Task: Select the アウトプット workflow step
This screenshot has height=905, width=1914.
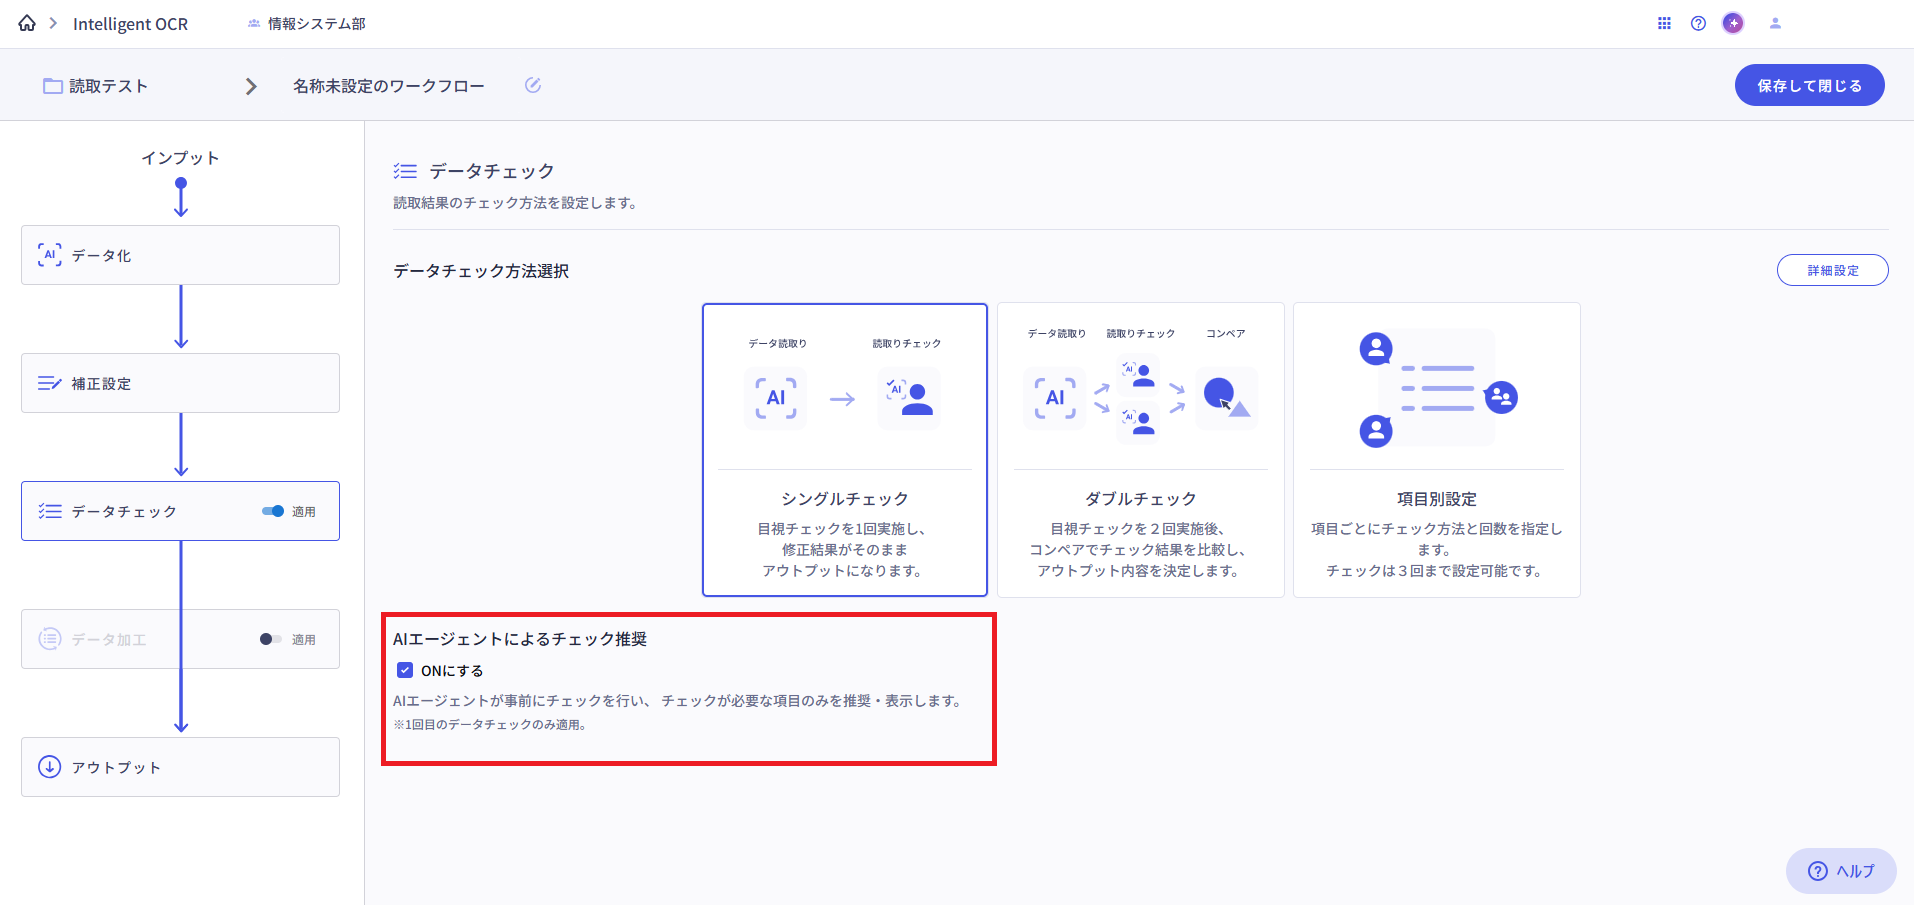Action: (x=180, y=767)
